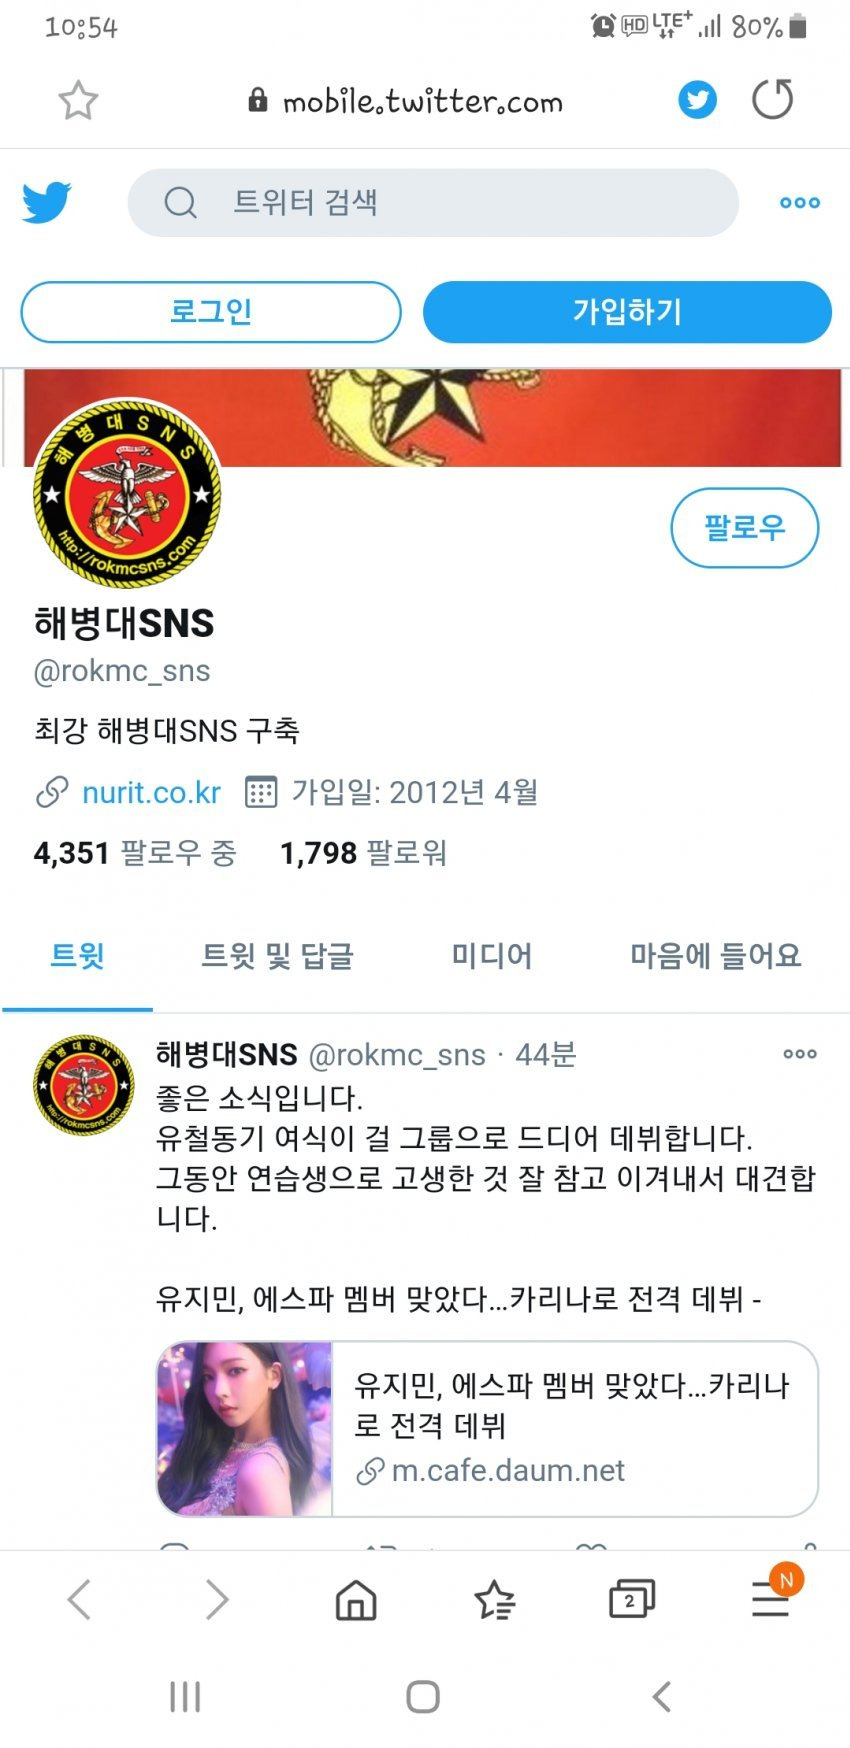Focus the 트위터 검색 search field
The width and height of the screenshot is (850, 1748).
[433, 202]
